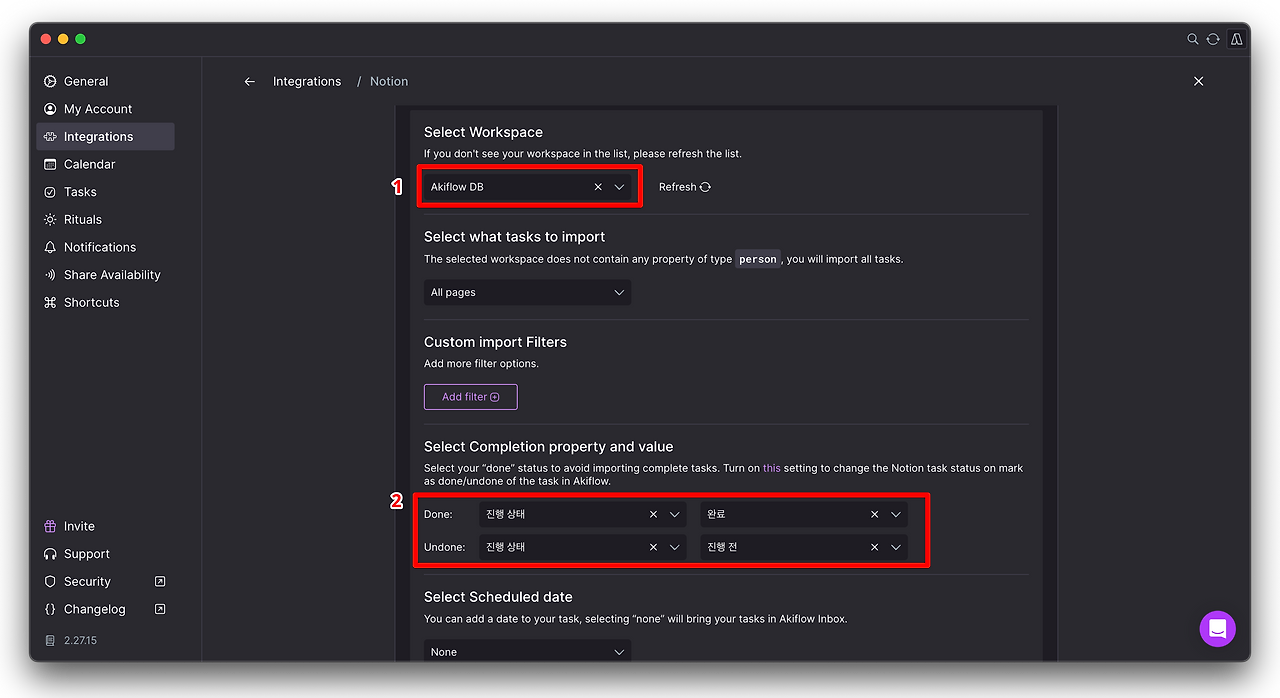This screenshot has height=698, width=1280.
Task: Click the Integrations puzzle icon in sidebar
Action: tap(50, 137)
